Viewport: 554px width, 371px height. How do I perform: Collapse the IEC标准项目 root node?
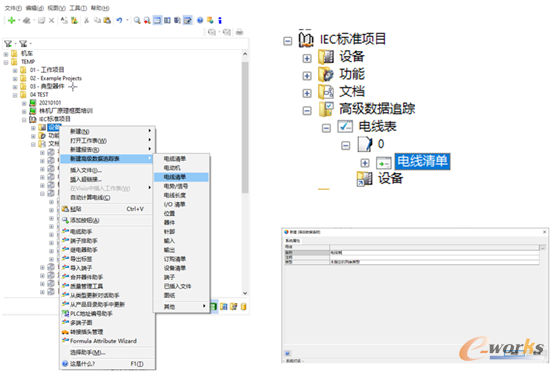click(288, 41)
